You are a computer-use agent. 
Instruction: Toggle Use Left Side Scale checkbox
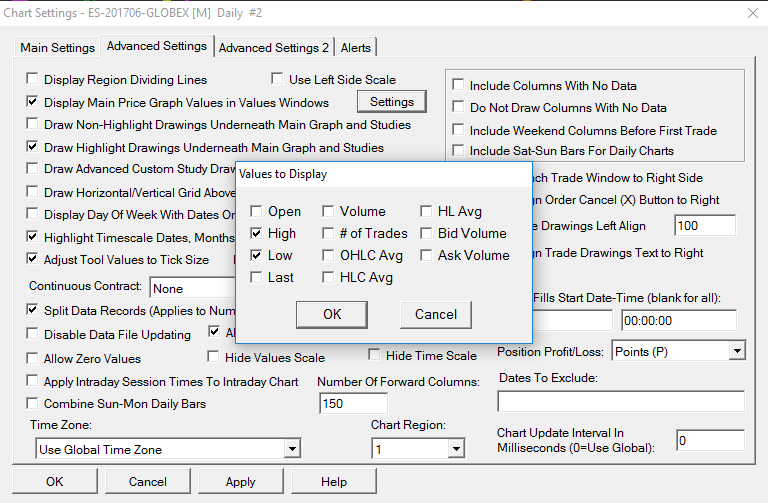277,79
